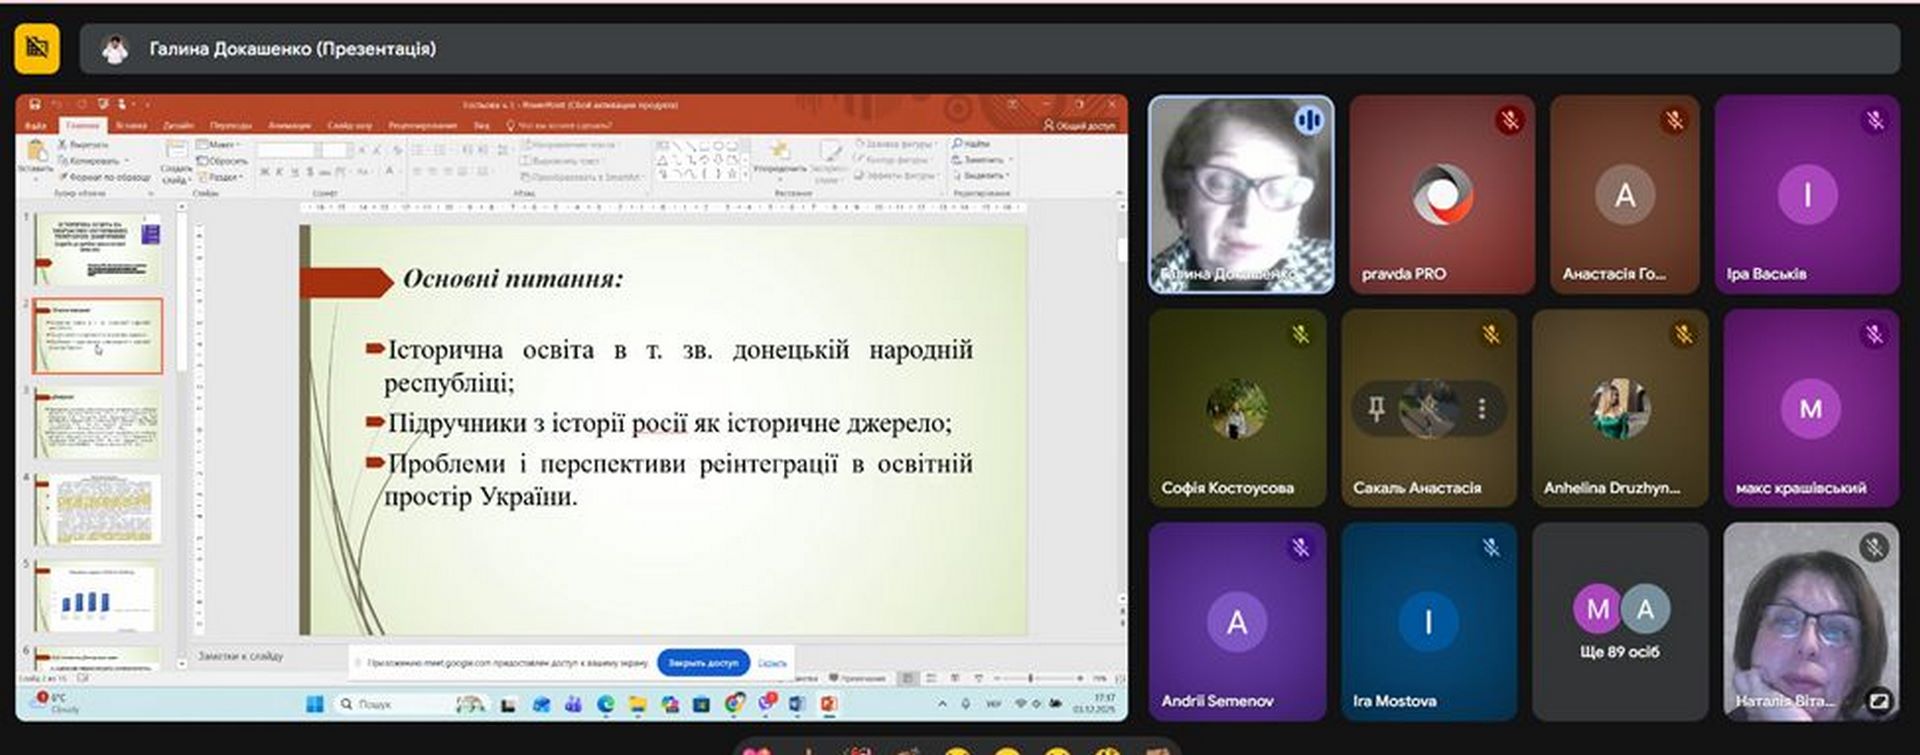Click picture-in-picture icon on Наталія's video tile
Screen dimensions: 1920x755
1879,700
